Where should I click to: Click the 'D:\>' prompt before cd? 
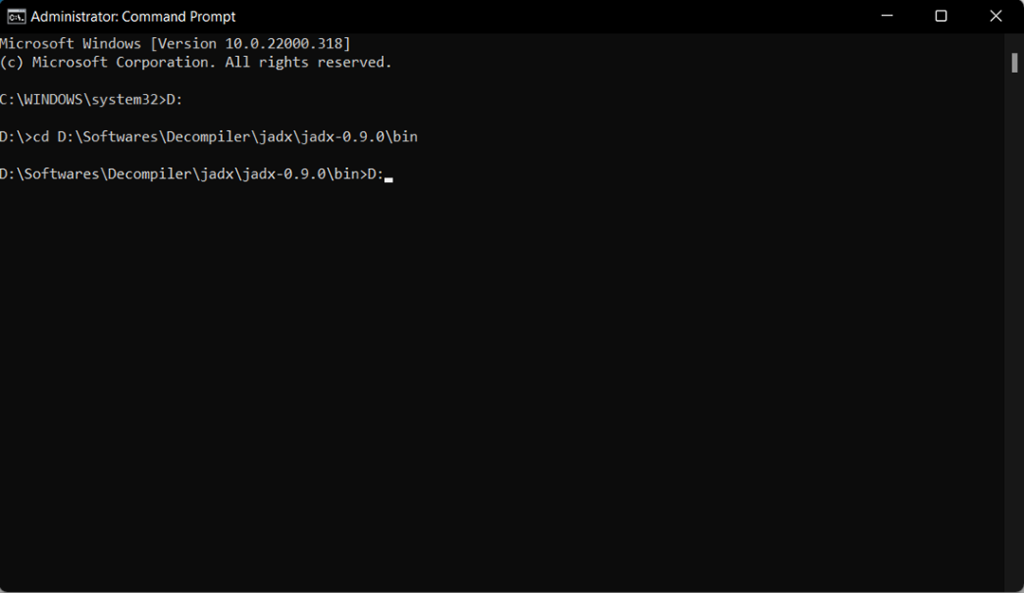click(16, 137)
